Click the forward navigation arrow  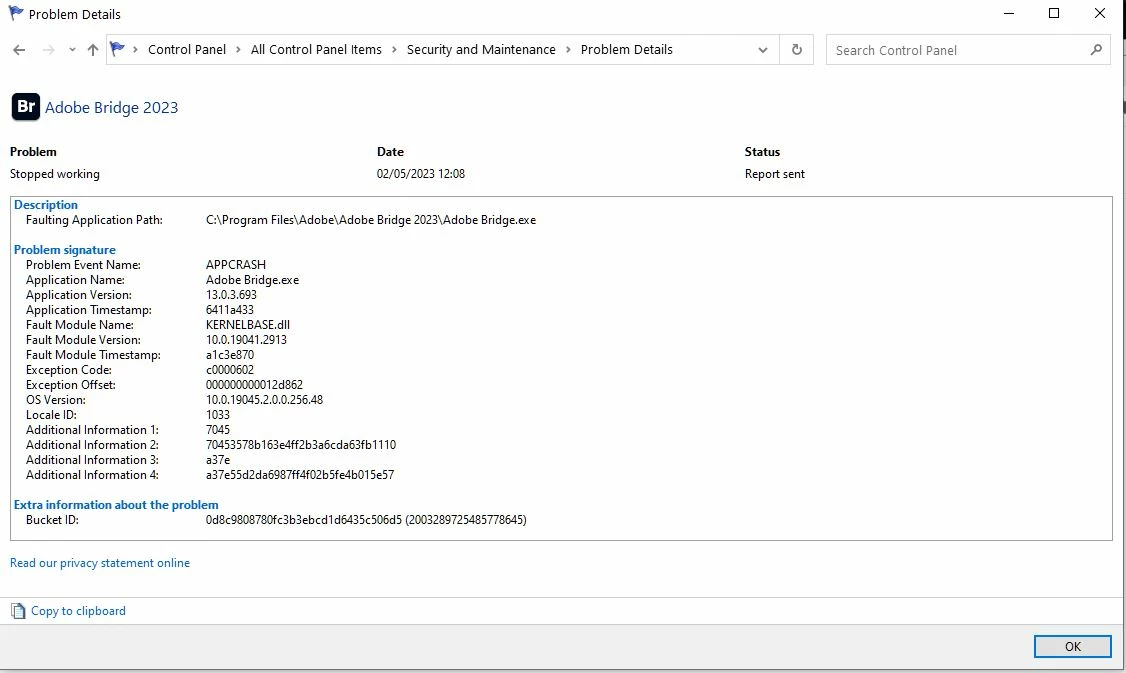coord(48,50)
